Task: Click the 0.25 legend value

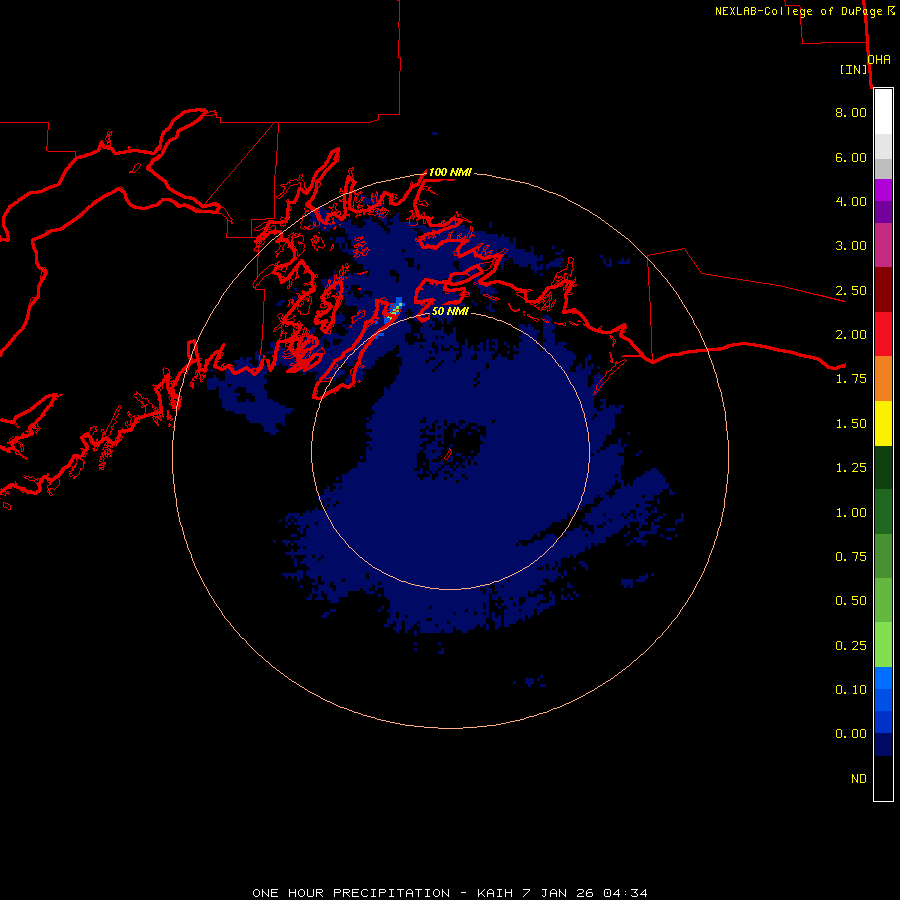Action: point(851,646)
